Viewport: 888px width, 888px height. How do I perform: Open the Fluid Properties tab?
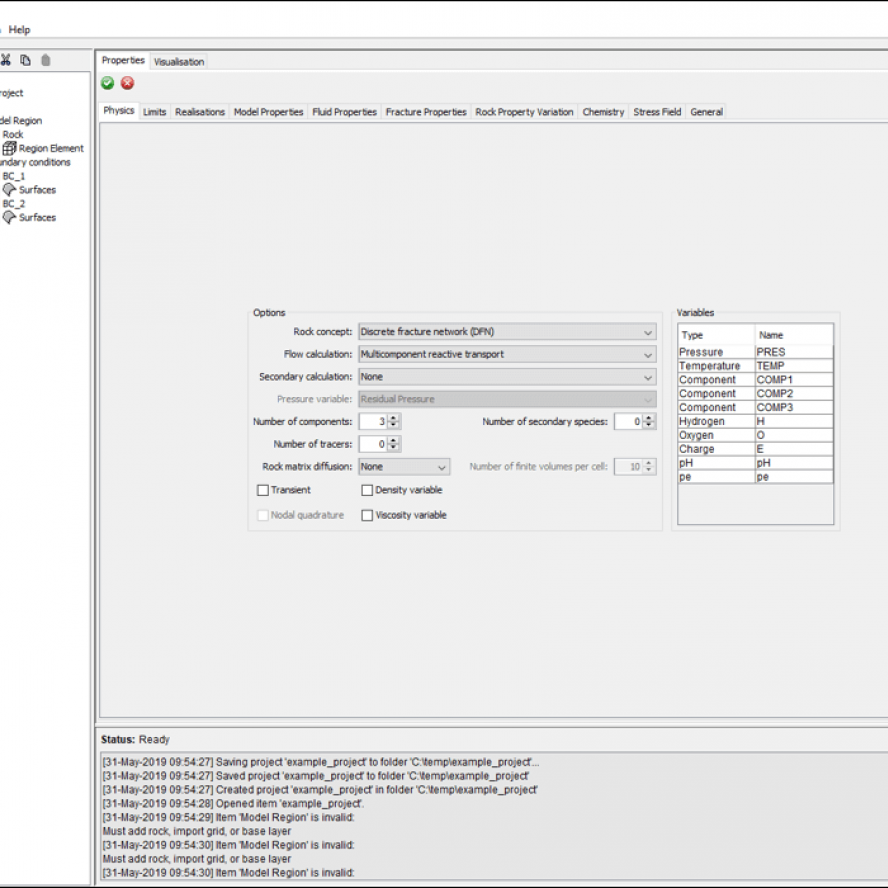pos(344,112)
